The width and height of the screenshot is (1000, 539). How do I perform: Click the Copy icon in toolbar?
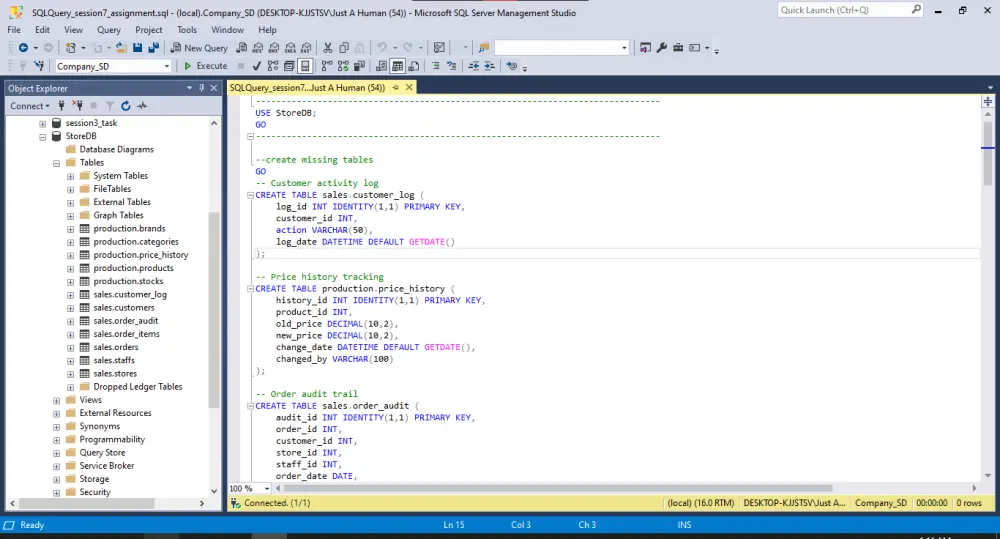click(344, 48)
